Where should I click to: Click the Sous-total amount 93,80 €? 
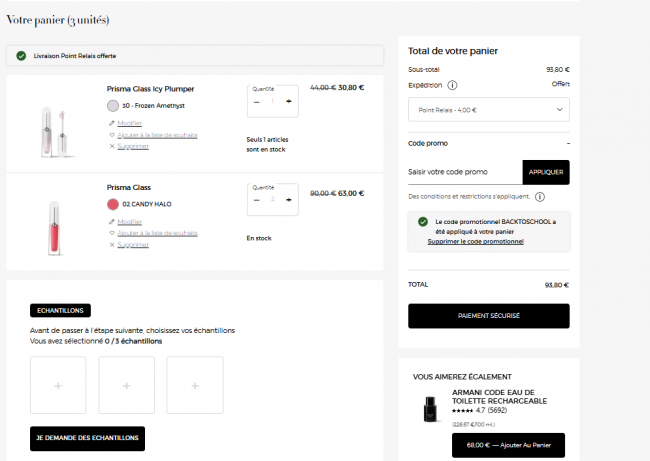[x=558, y=70]
